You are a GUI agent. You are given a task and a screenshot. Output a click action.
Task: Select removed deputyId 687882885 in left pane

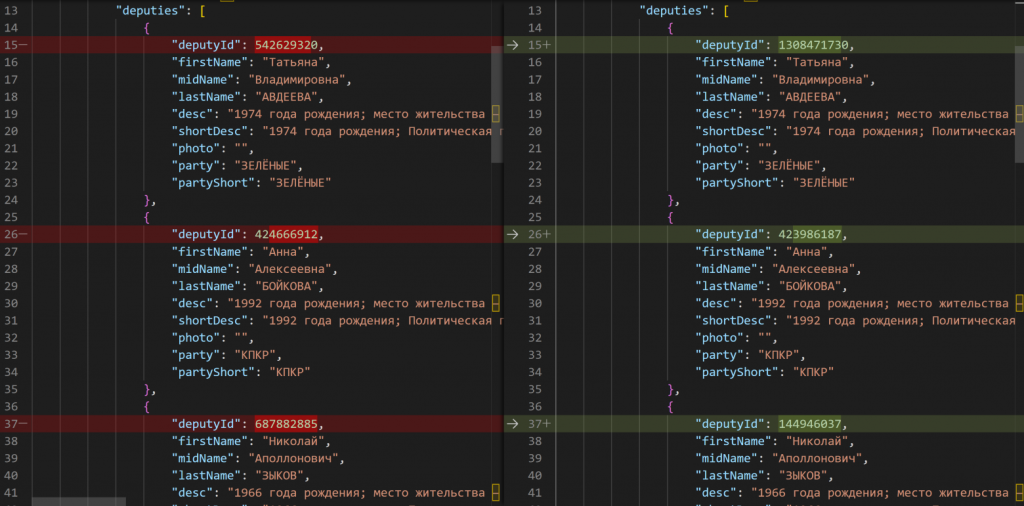[286, 424]
